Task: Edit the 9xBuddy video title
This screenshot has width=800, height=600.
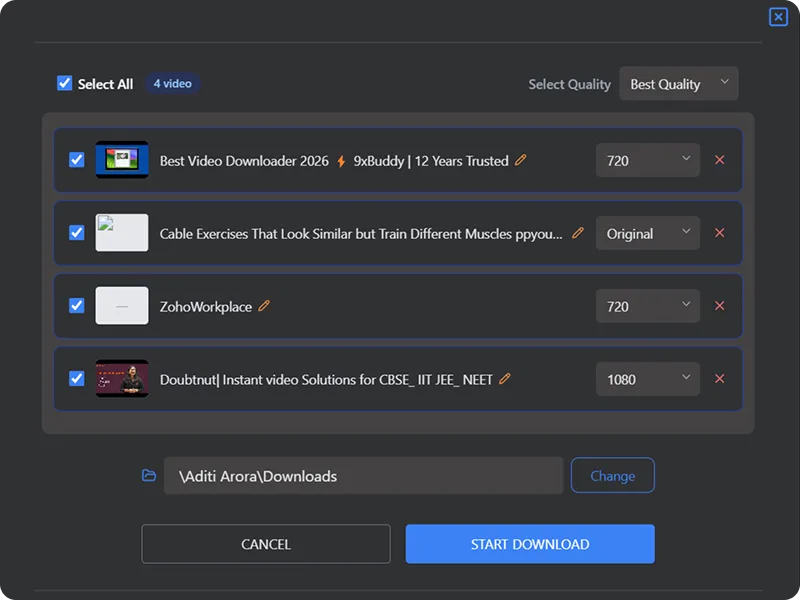Action: pyautogui.click(x=521, y=160)
